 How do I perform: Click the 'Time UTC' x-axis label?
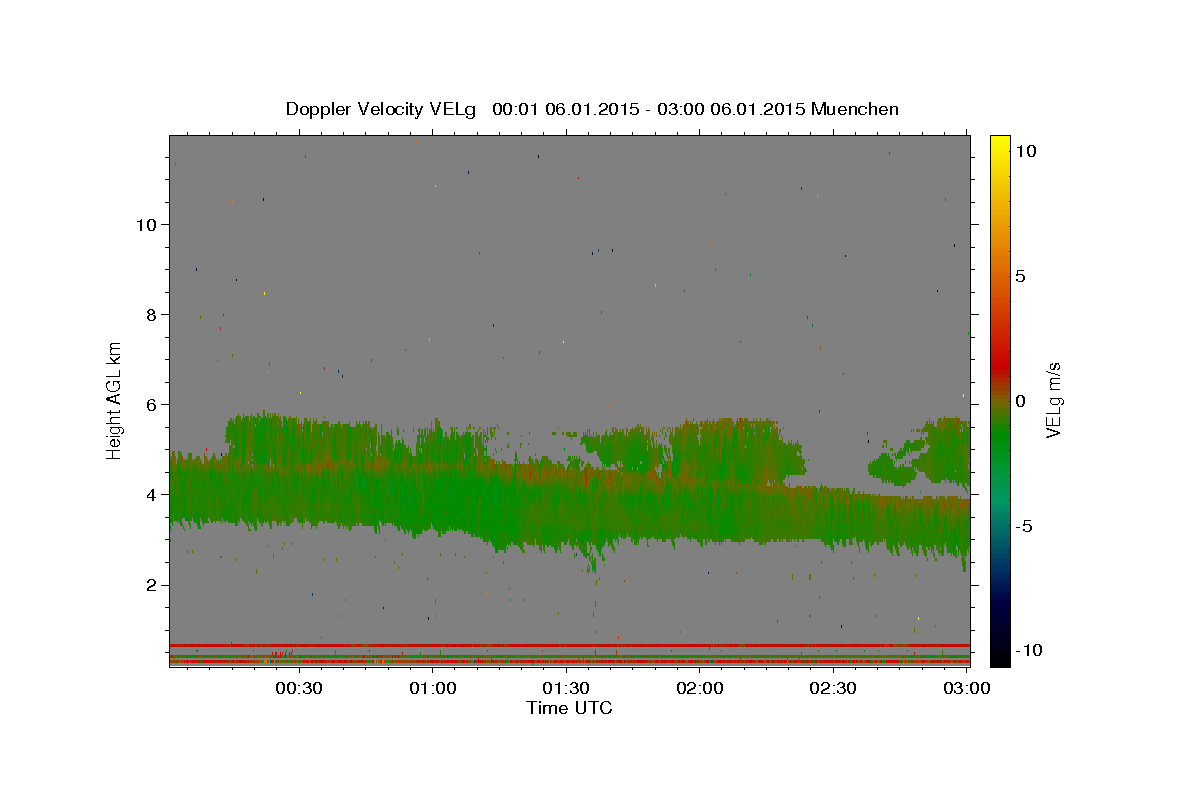click(569, 708)
